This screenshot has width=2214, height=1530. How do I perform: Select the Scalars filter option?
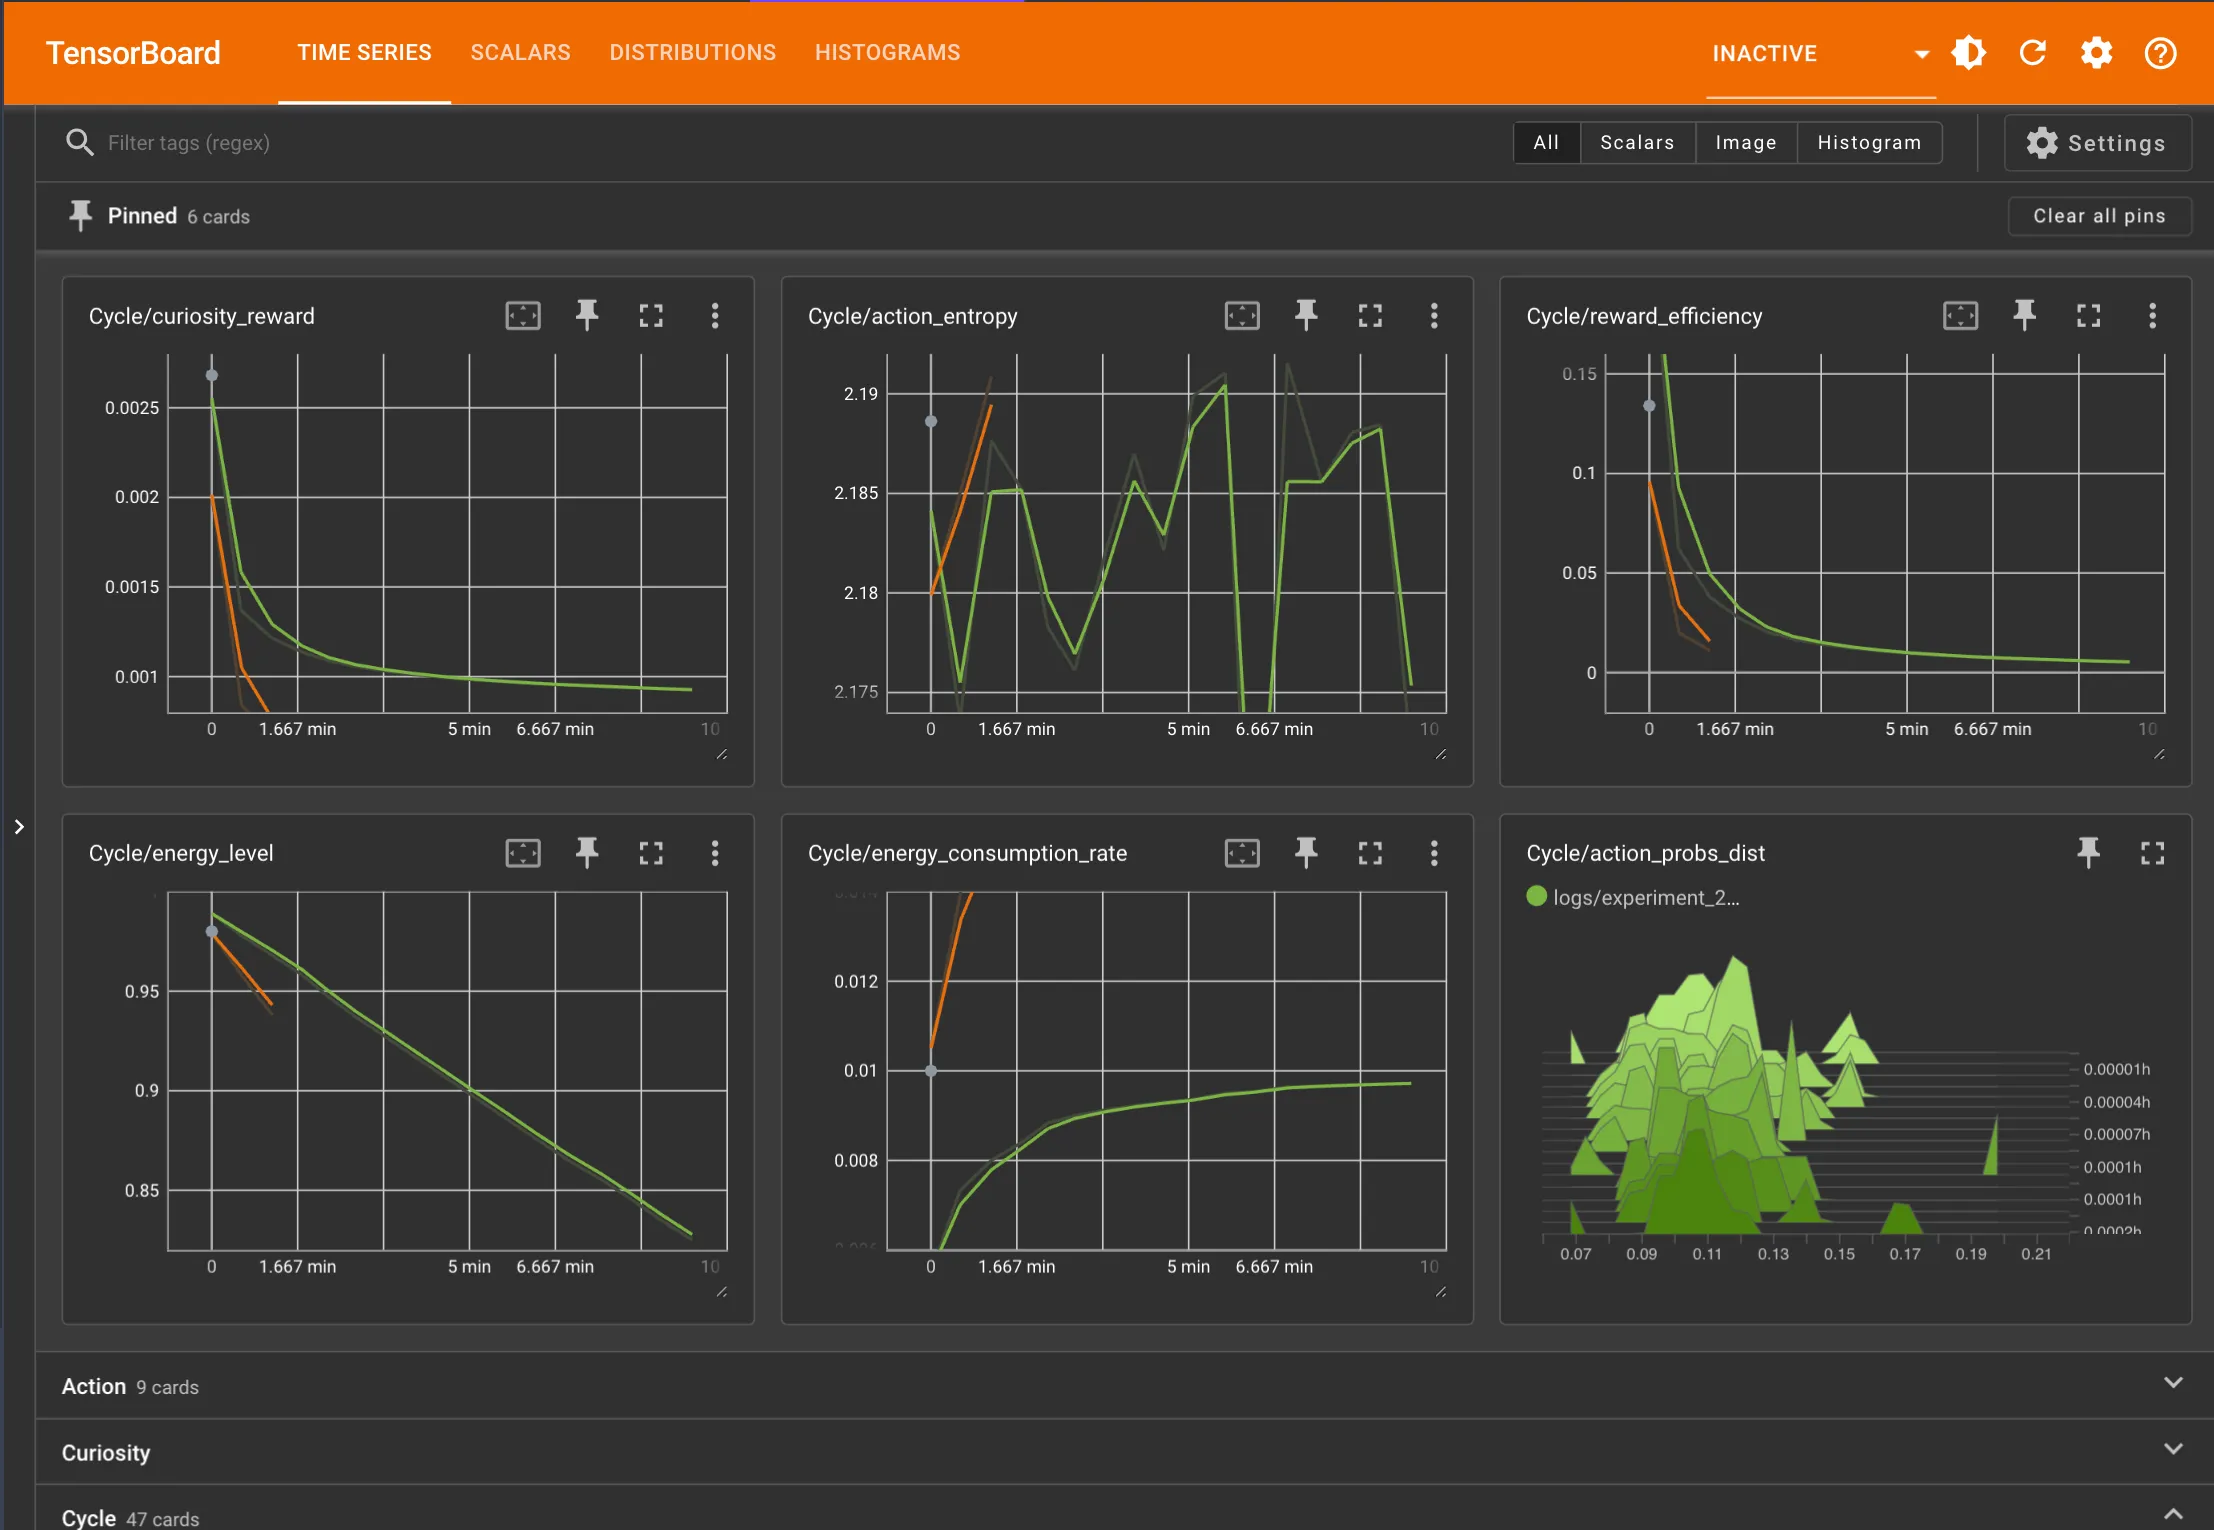[x=1636, y=143]
